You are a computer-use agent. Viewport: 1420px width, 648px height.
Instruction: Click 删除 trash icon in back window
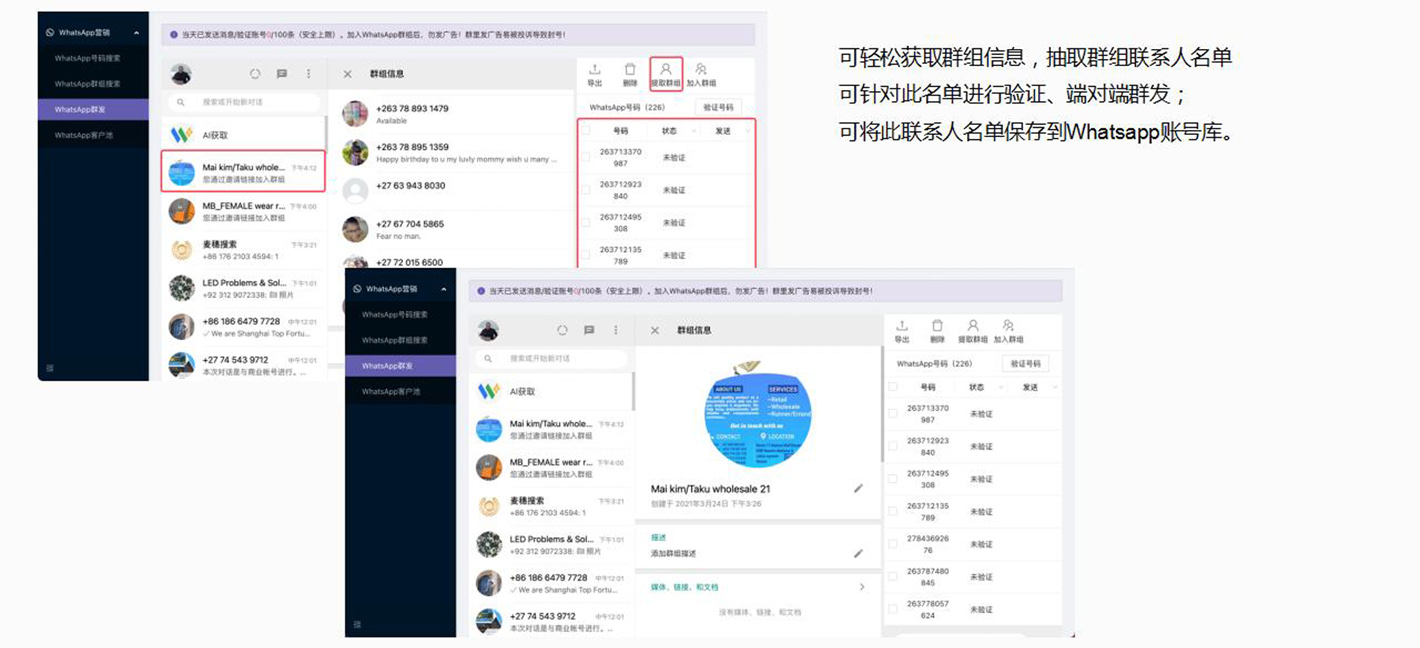point(630,69)
